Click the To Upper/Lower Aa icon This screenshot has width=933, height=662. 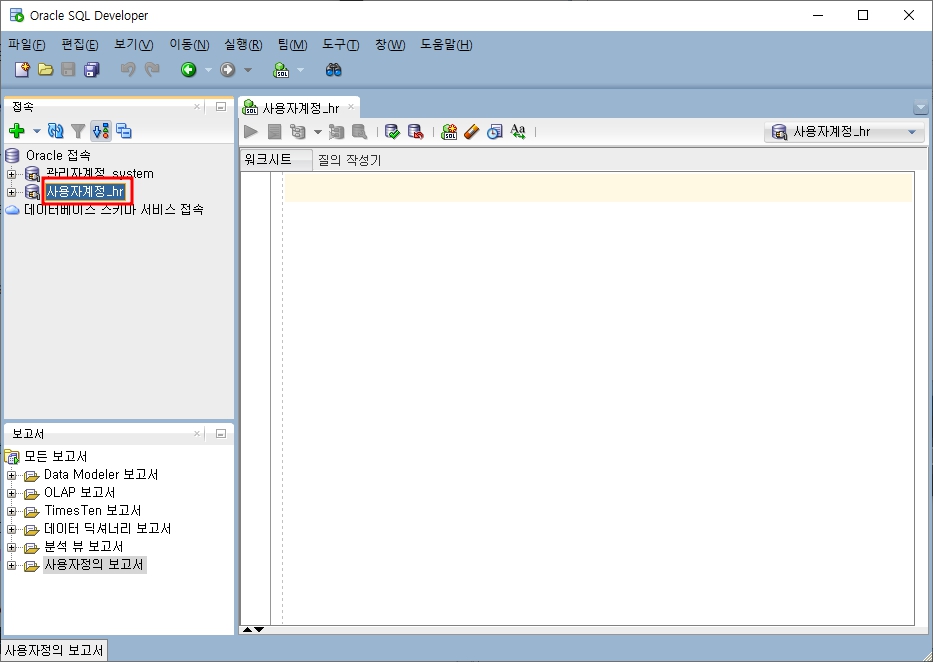click(x=518, y=131)
